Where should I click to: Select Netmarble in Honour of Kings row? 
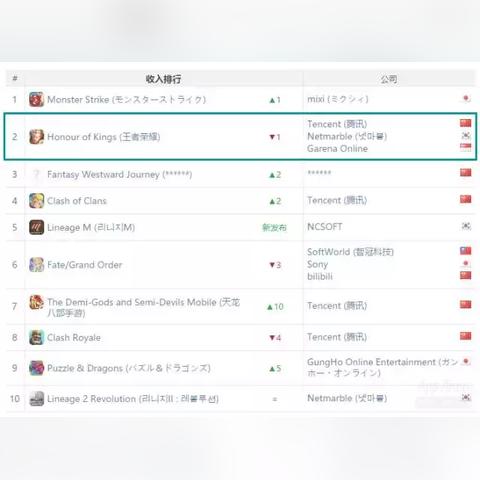pyautogui.click(x=347, y=136)
